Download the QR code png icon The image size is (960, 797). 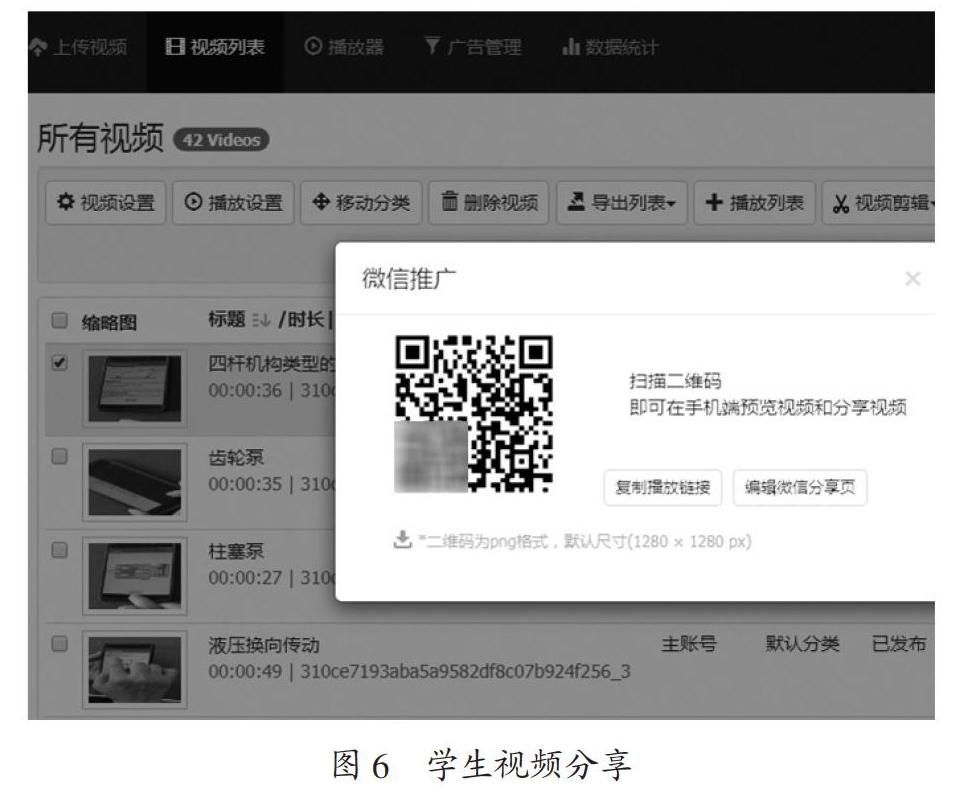(x=402, y=540)
